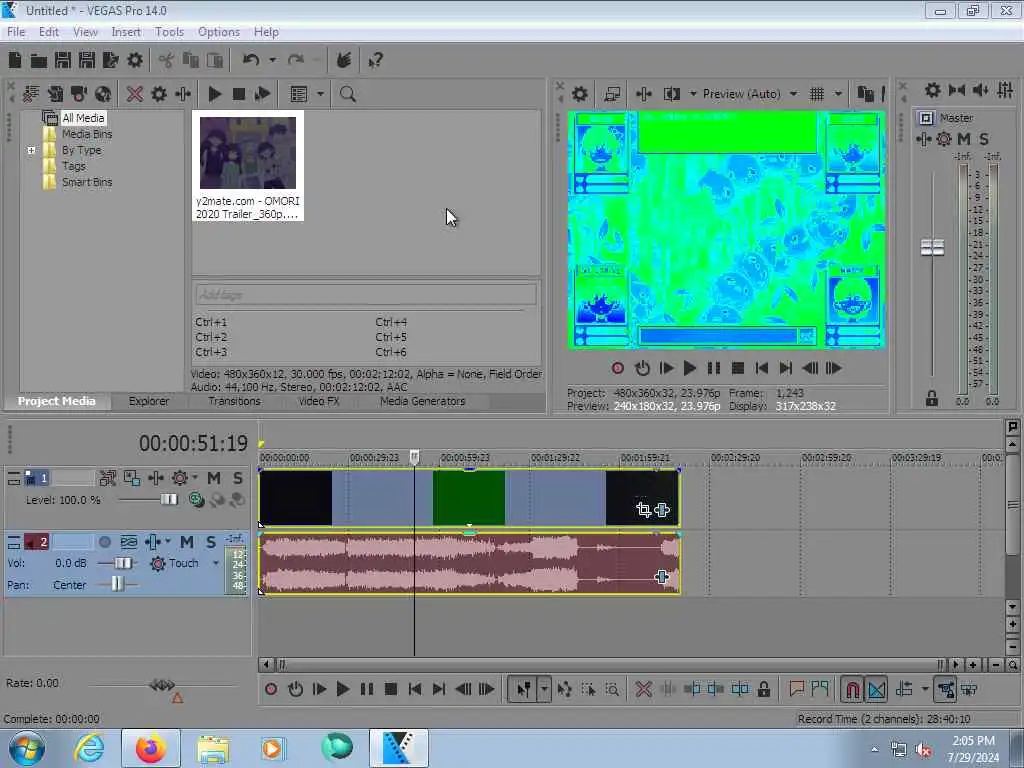Click the Open project folder icon
Screen dimensions: 1024x768
(39, 61)
